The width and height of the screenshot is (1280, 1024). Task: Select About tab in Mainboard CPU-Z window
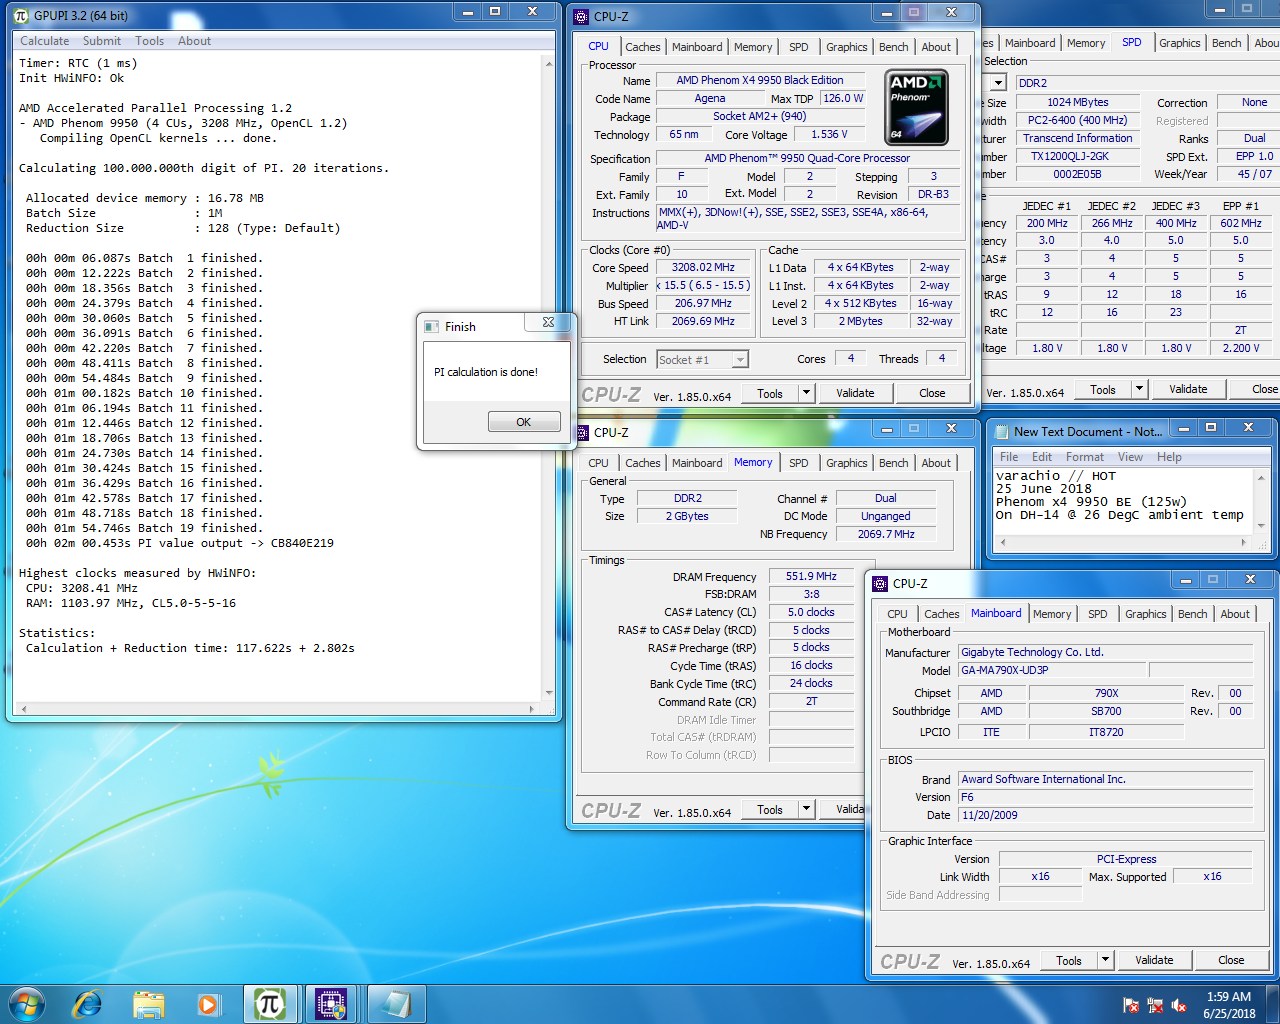tap(1235, 614)
